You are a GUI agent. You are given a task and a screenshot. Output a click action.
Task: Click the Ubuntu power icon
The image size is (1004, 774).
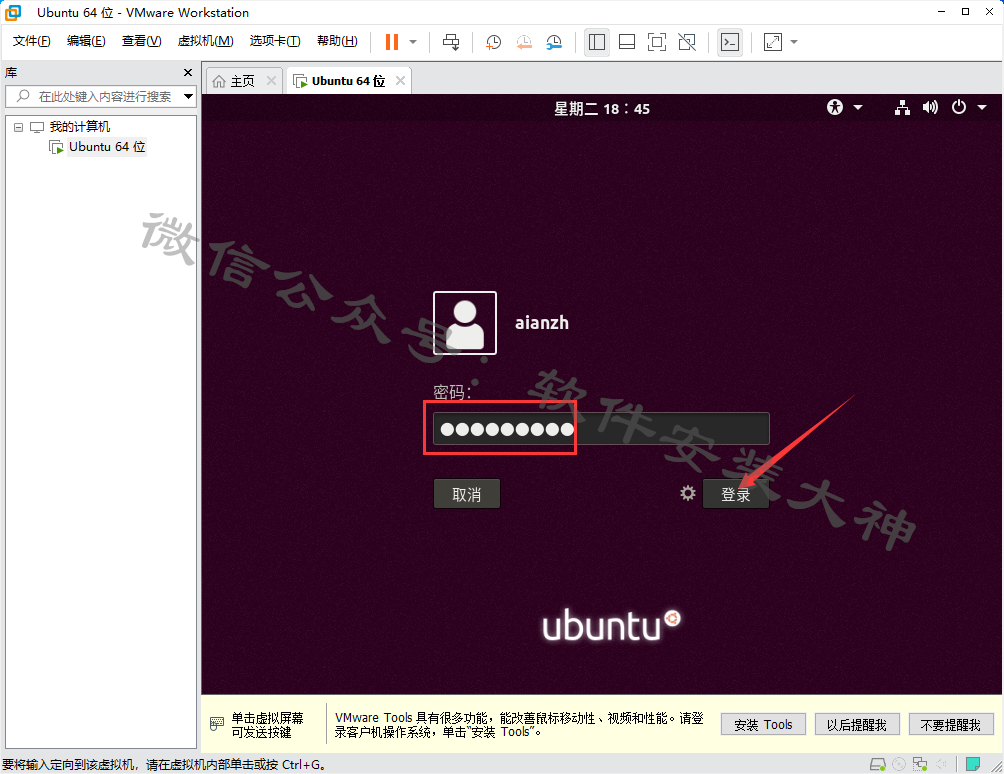click(x=959, y=107)
